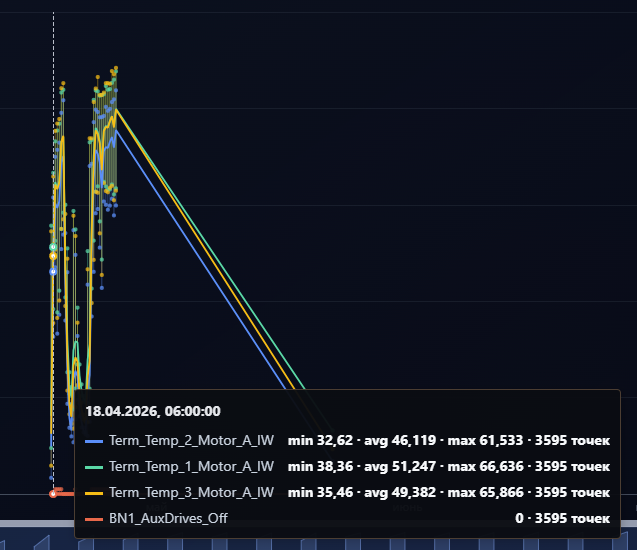This screenshot has width=637, height=550.
Task: Select Term_Temp_2_Motor_A_IW series name in tooltip
Action: click(x=191, y=440)
